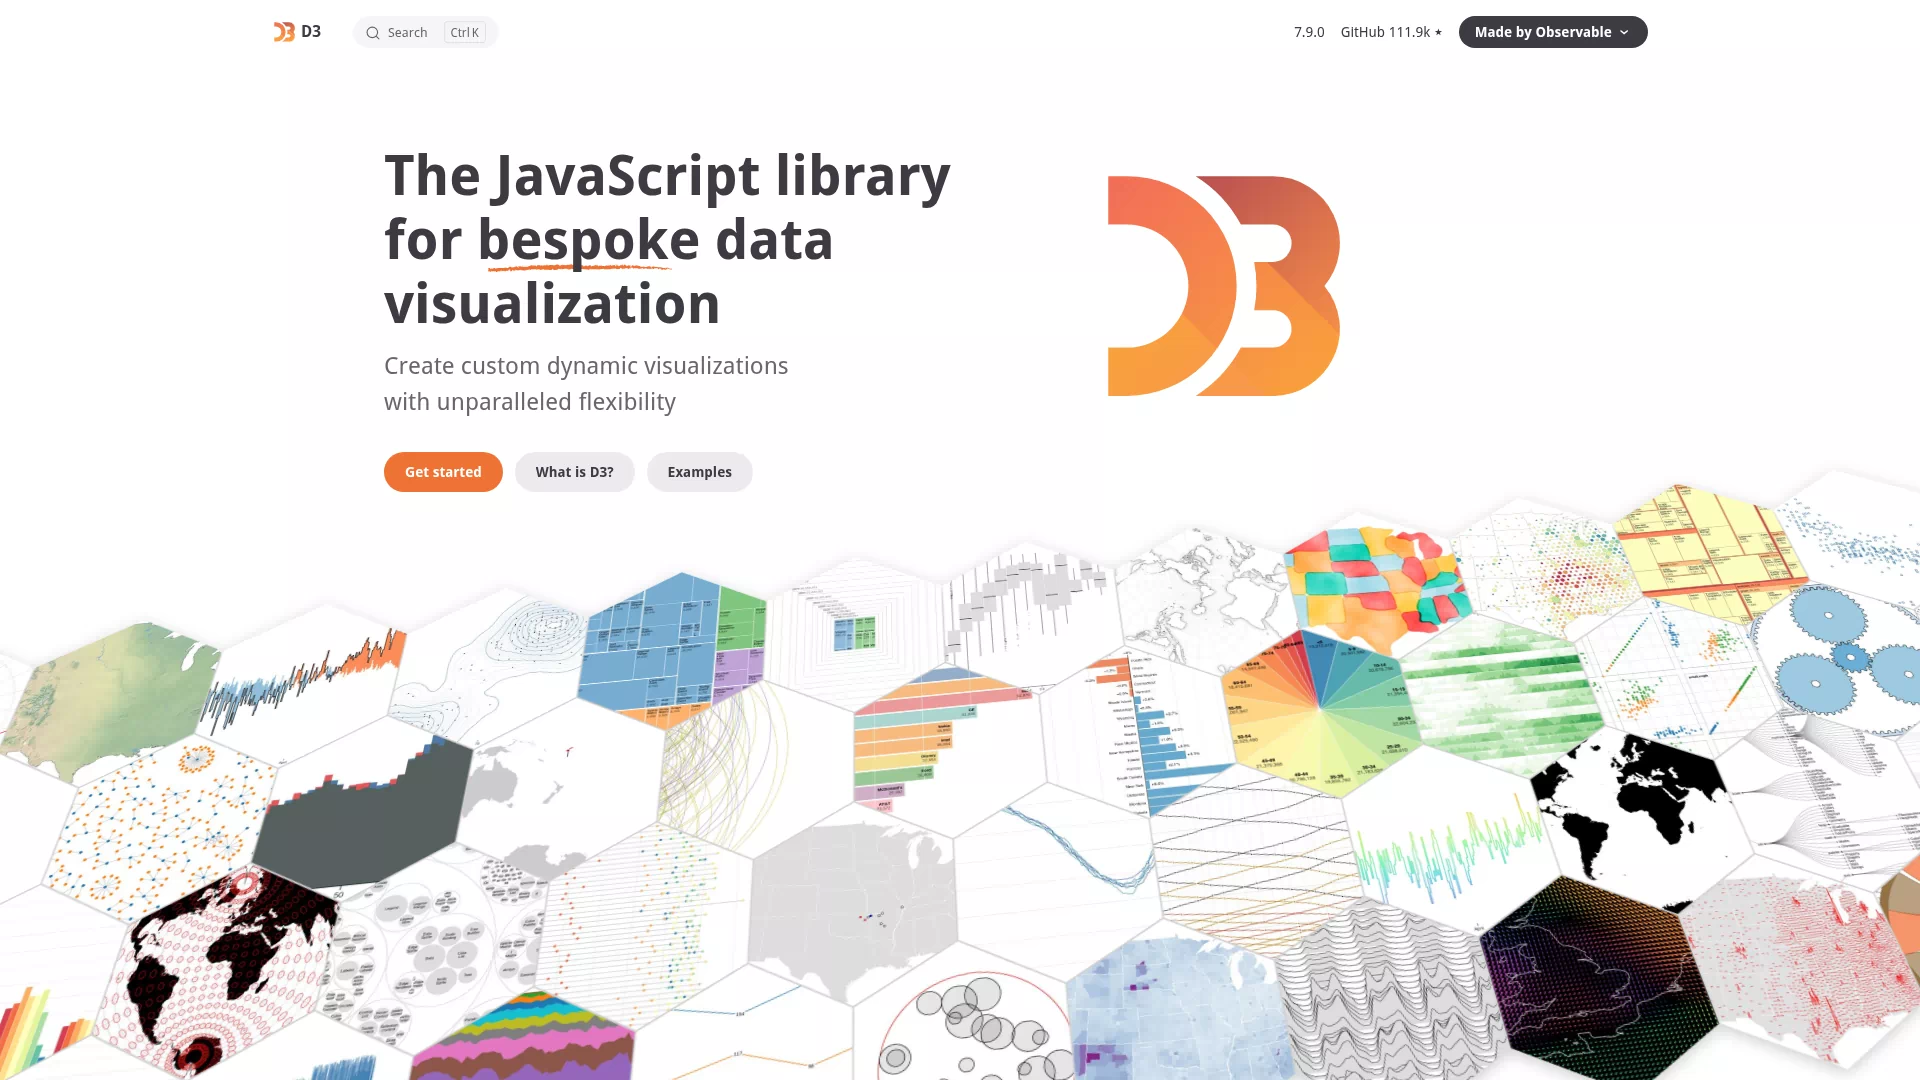Open the GitHub 111.9k stars link
The image size is (1920, 1080).
point(1391,32)
